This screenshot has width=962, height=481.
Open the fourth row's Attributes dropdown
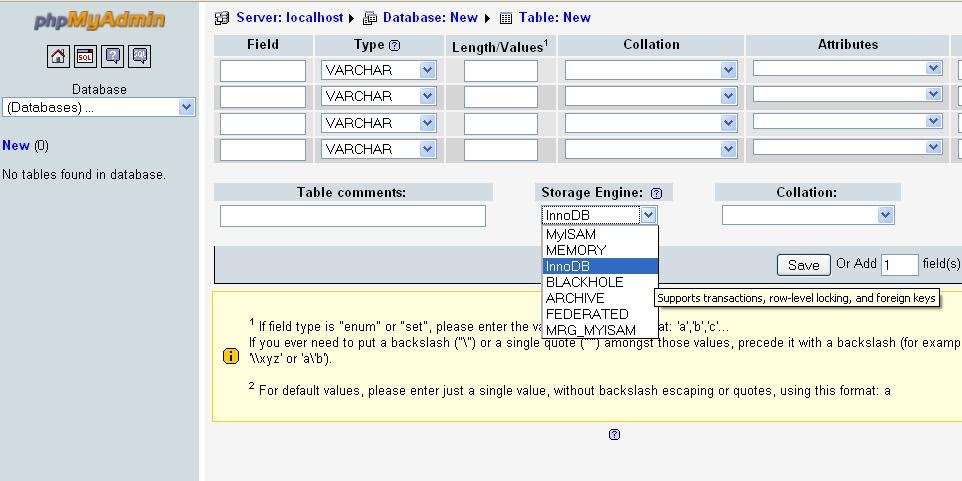848,147
